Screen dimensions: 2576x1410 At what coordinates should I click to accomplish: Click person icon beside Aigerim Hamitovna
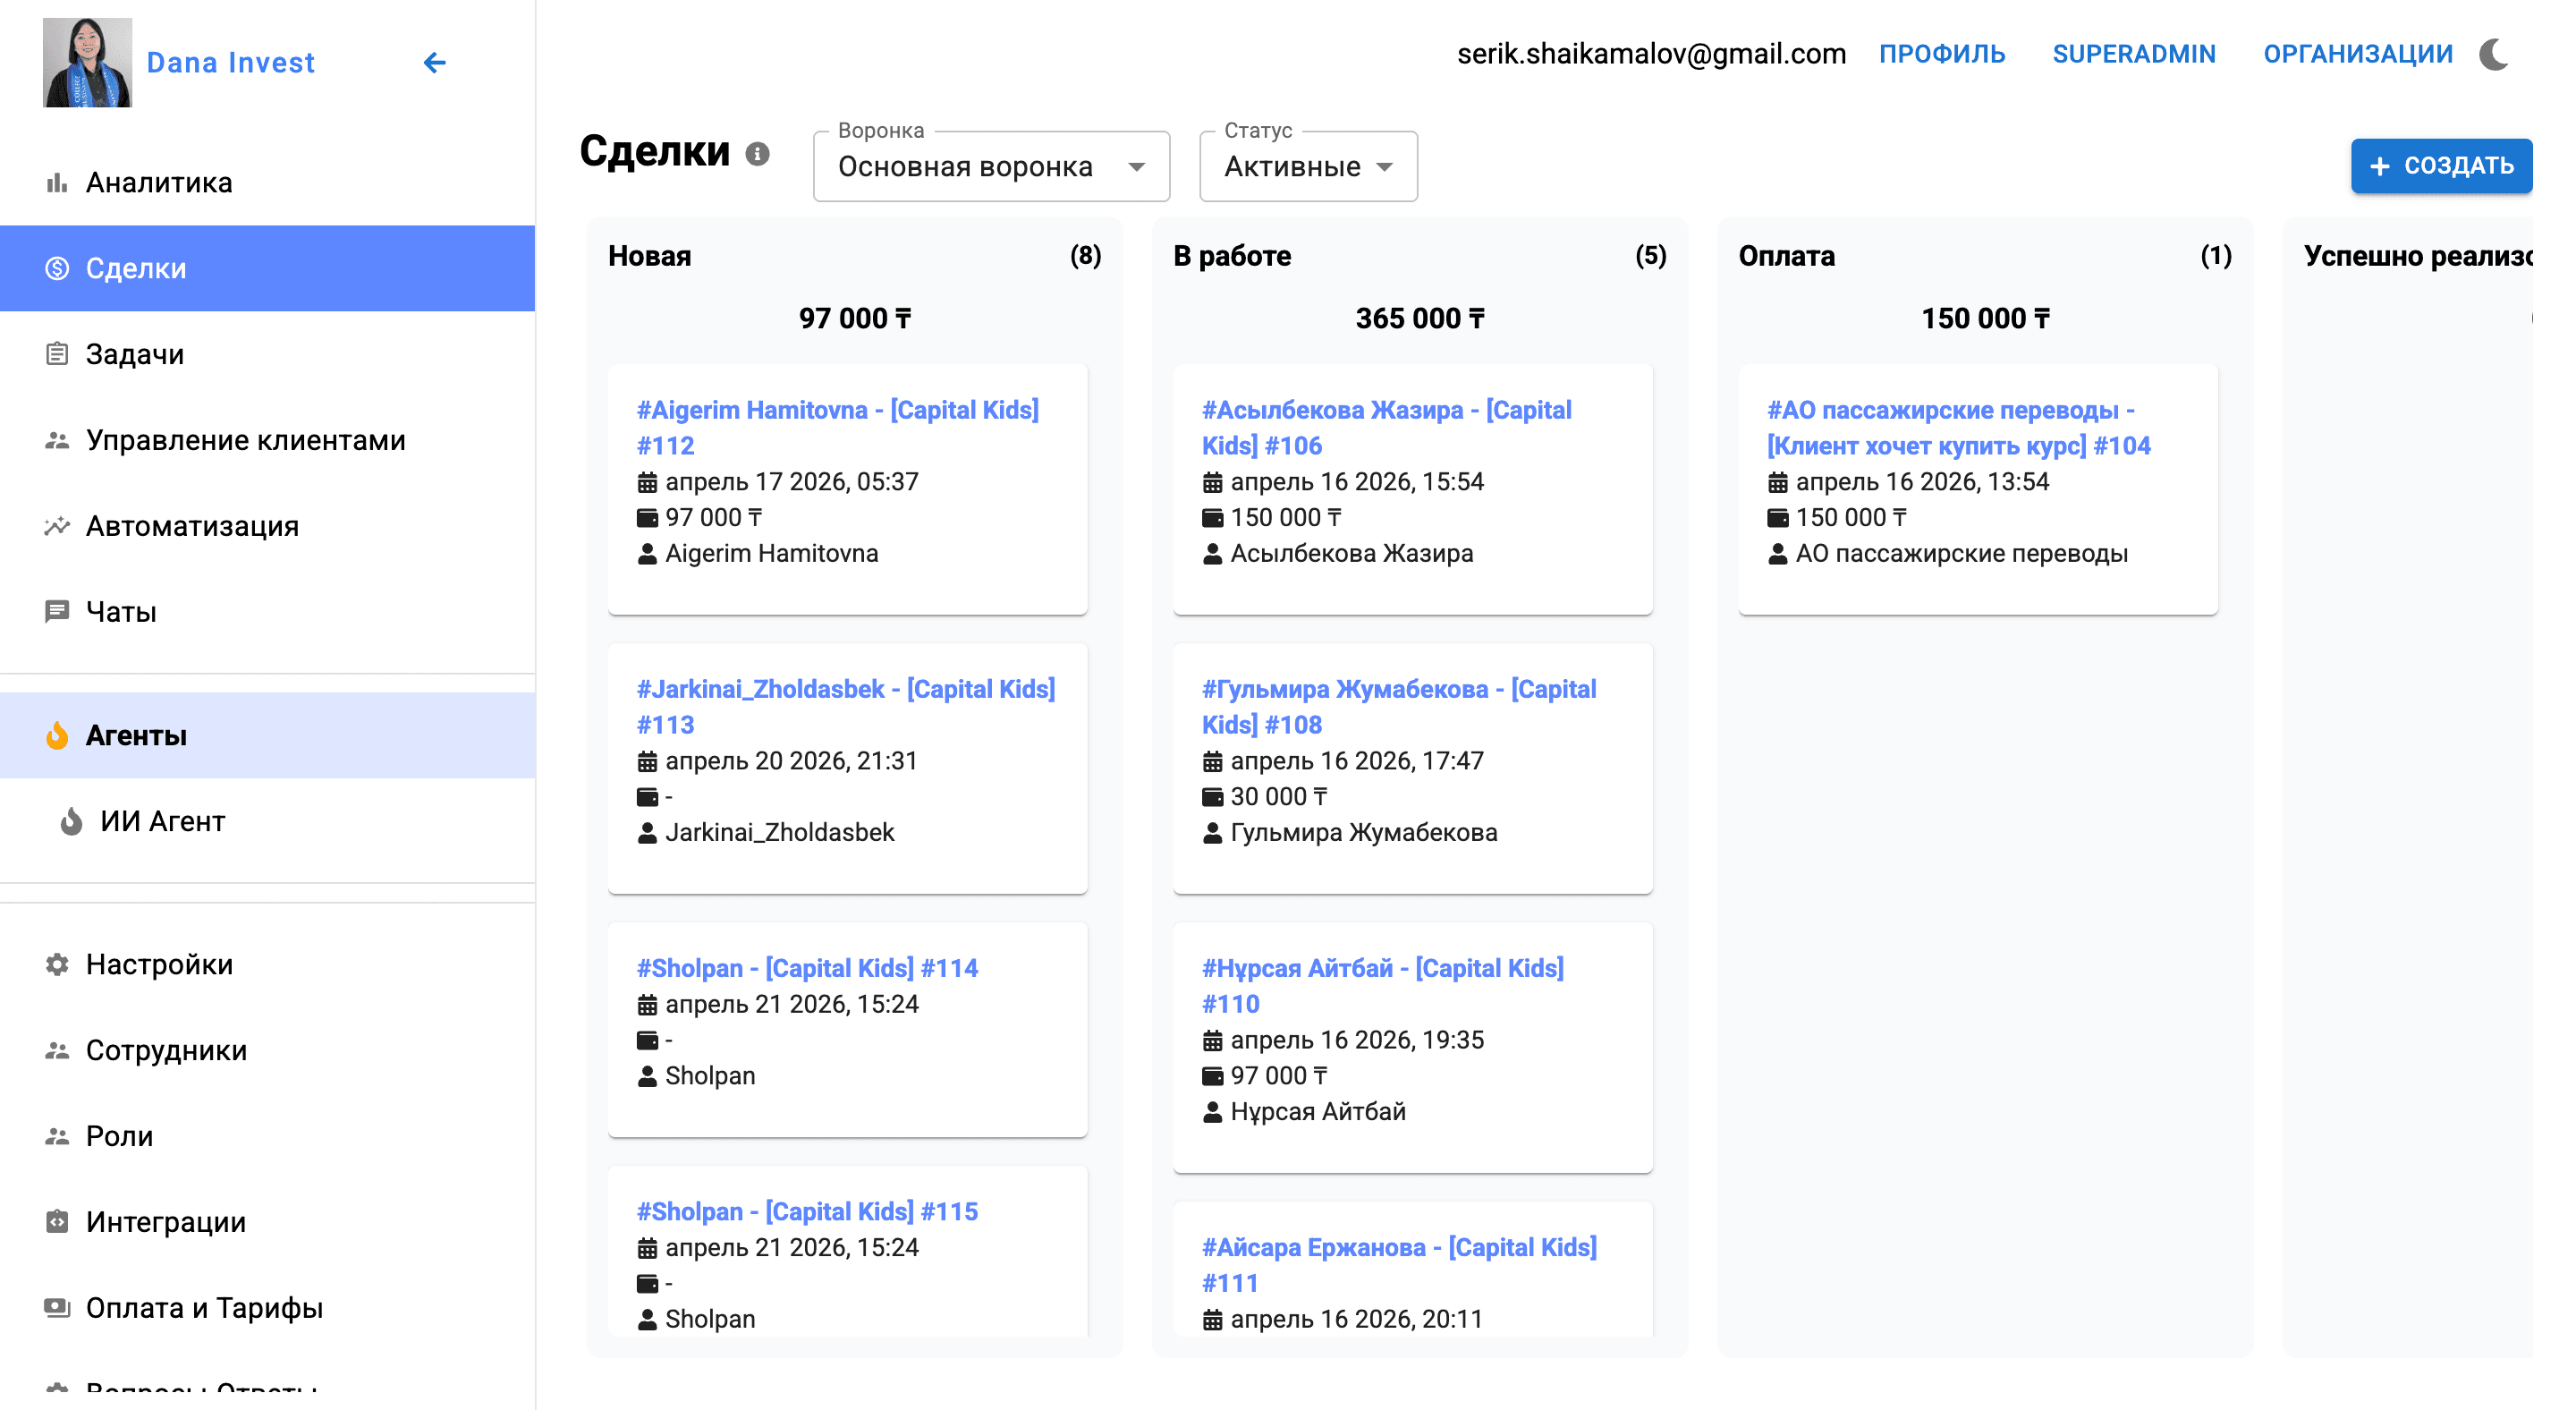647,554
